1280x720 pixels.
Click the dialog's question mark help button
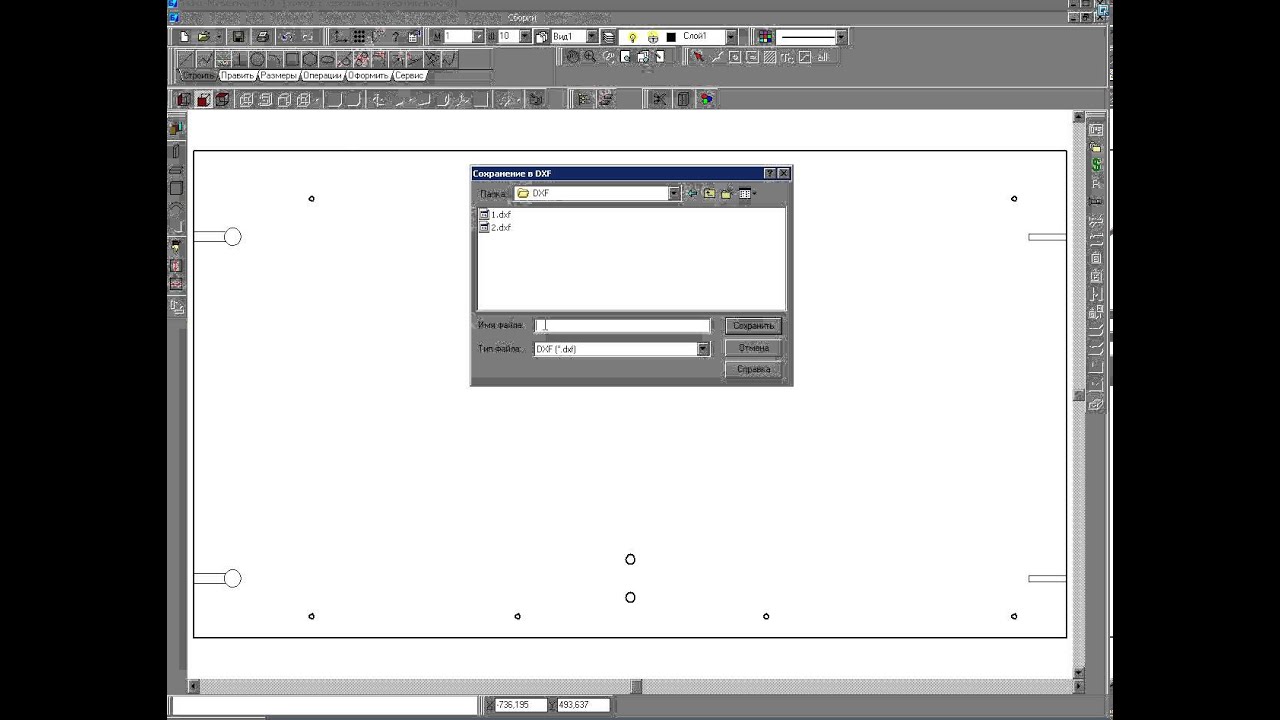click(x=769, y=173)
